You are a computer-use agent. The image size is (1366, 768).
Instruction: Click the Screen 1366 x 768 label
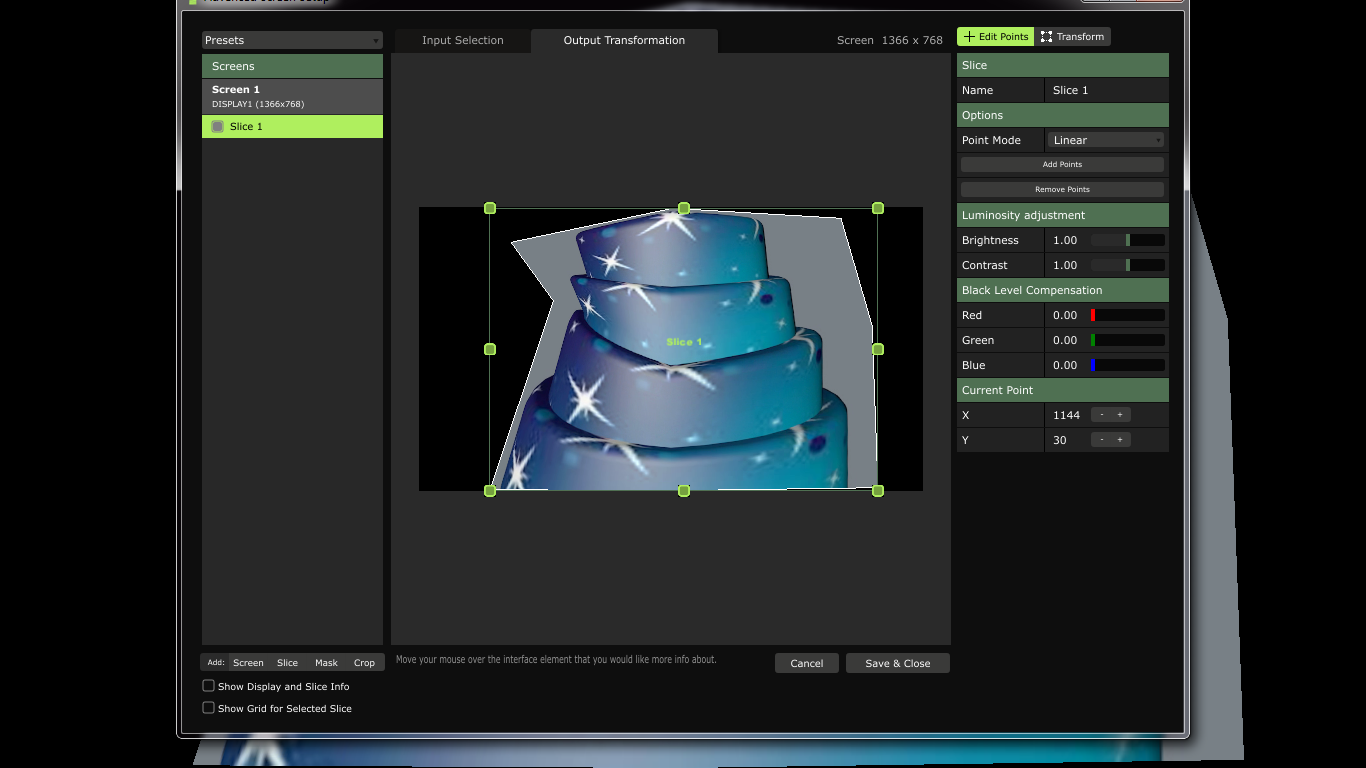pyautogui.click(x=890, y=40)
